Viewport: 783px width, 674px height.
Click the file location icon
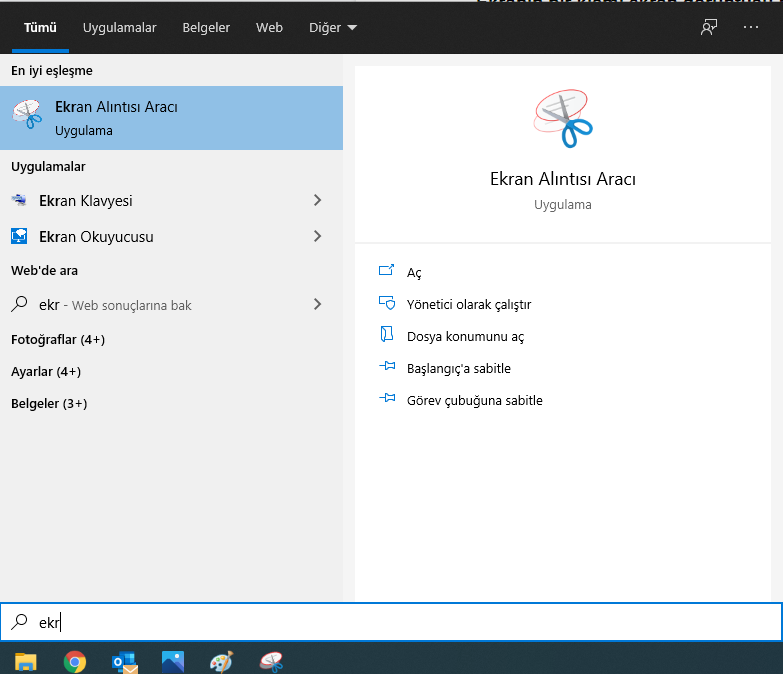(x=387, y=334)
